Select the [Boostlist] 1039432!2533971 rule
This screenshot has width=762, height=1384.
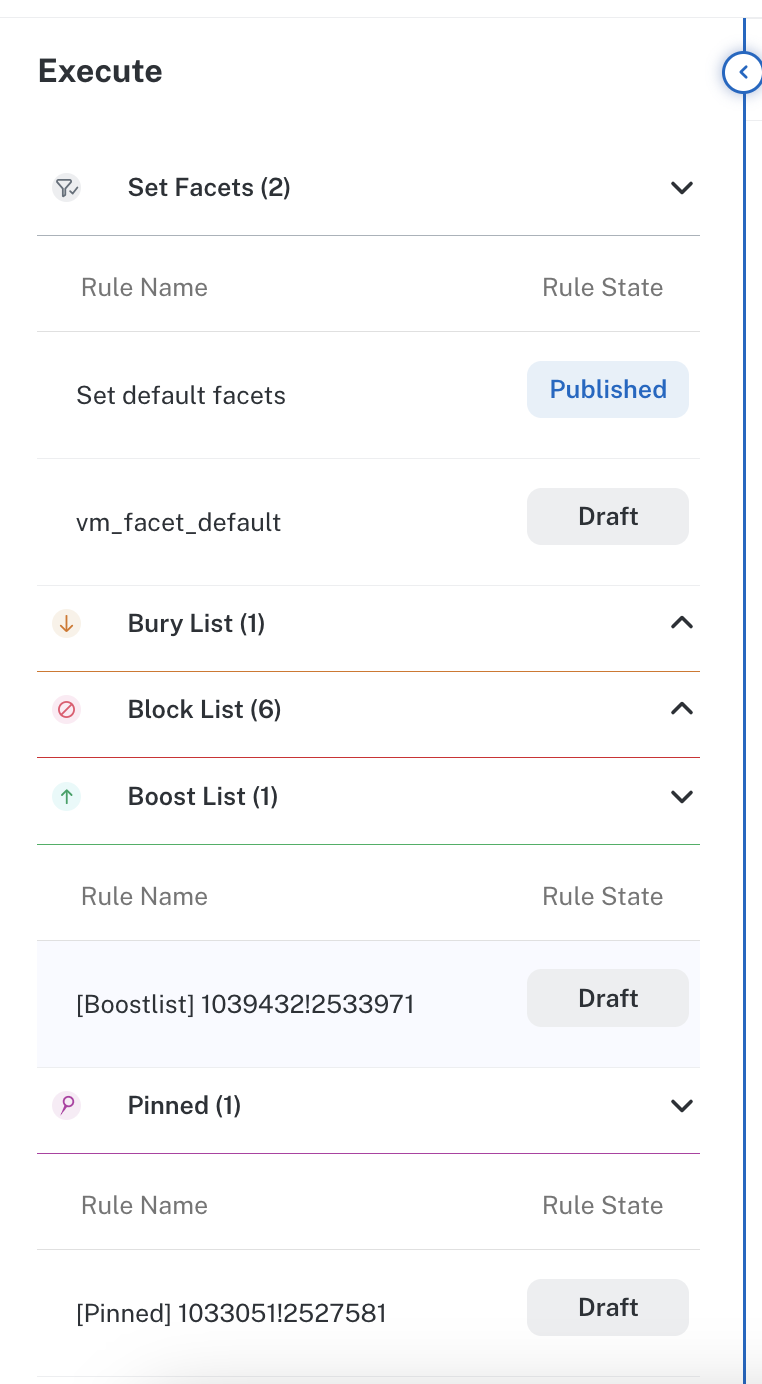pyautogui.click(x=245, y=1004)
